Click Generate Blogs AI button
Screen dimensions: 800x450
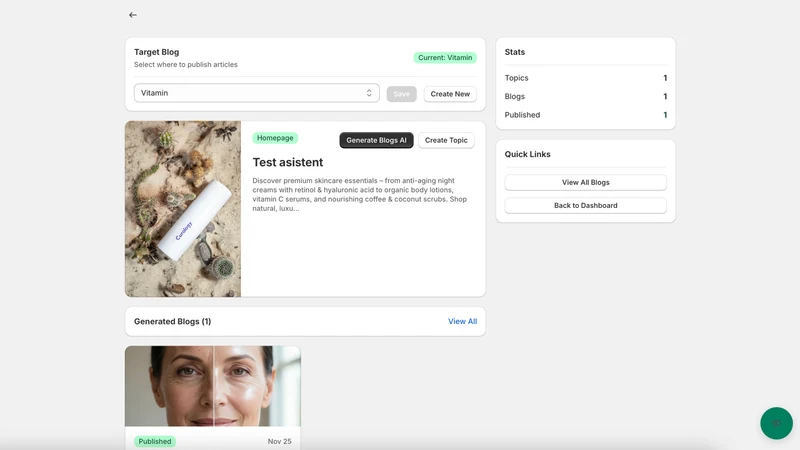click(x=377, y=140)
